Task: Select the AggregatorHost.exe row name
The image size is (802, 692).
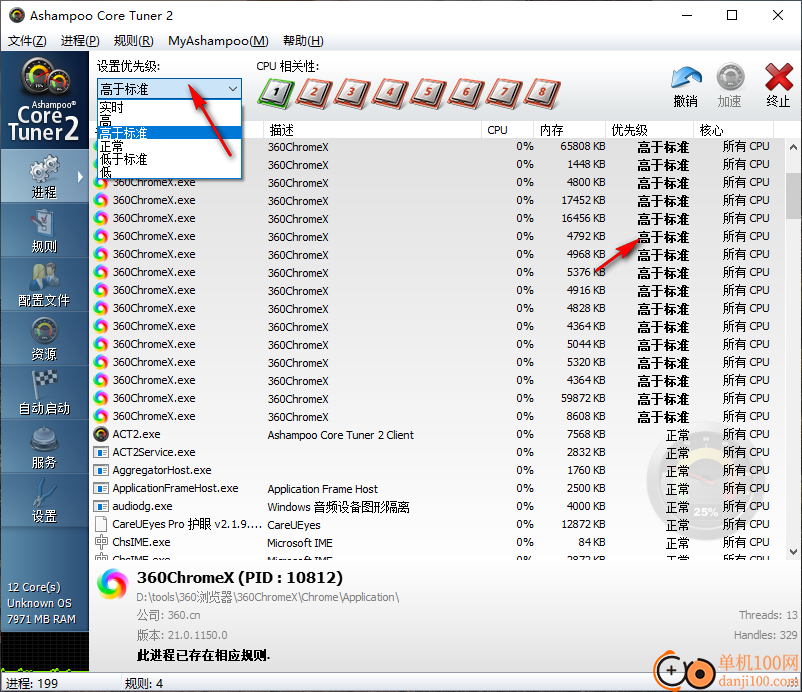Action: pos(162,470)
